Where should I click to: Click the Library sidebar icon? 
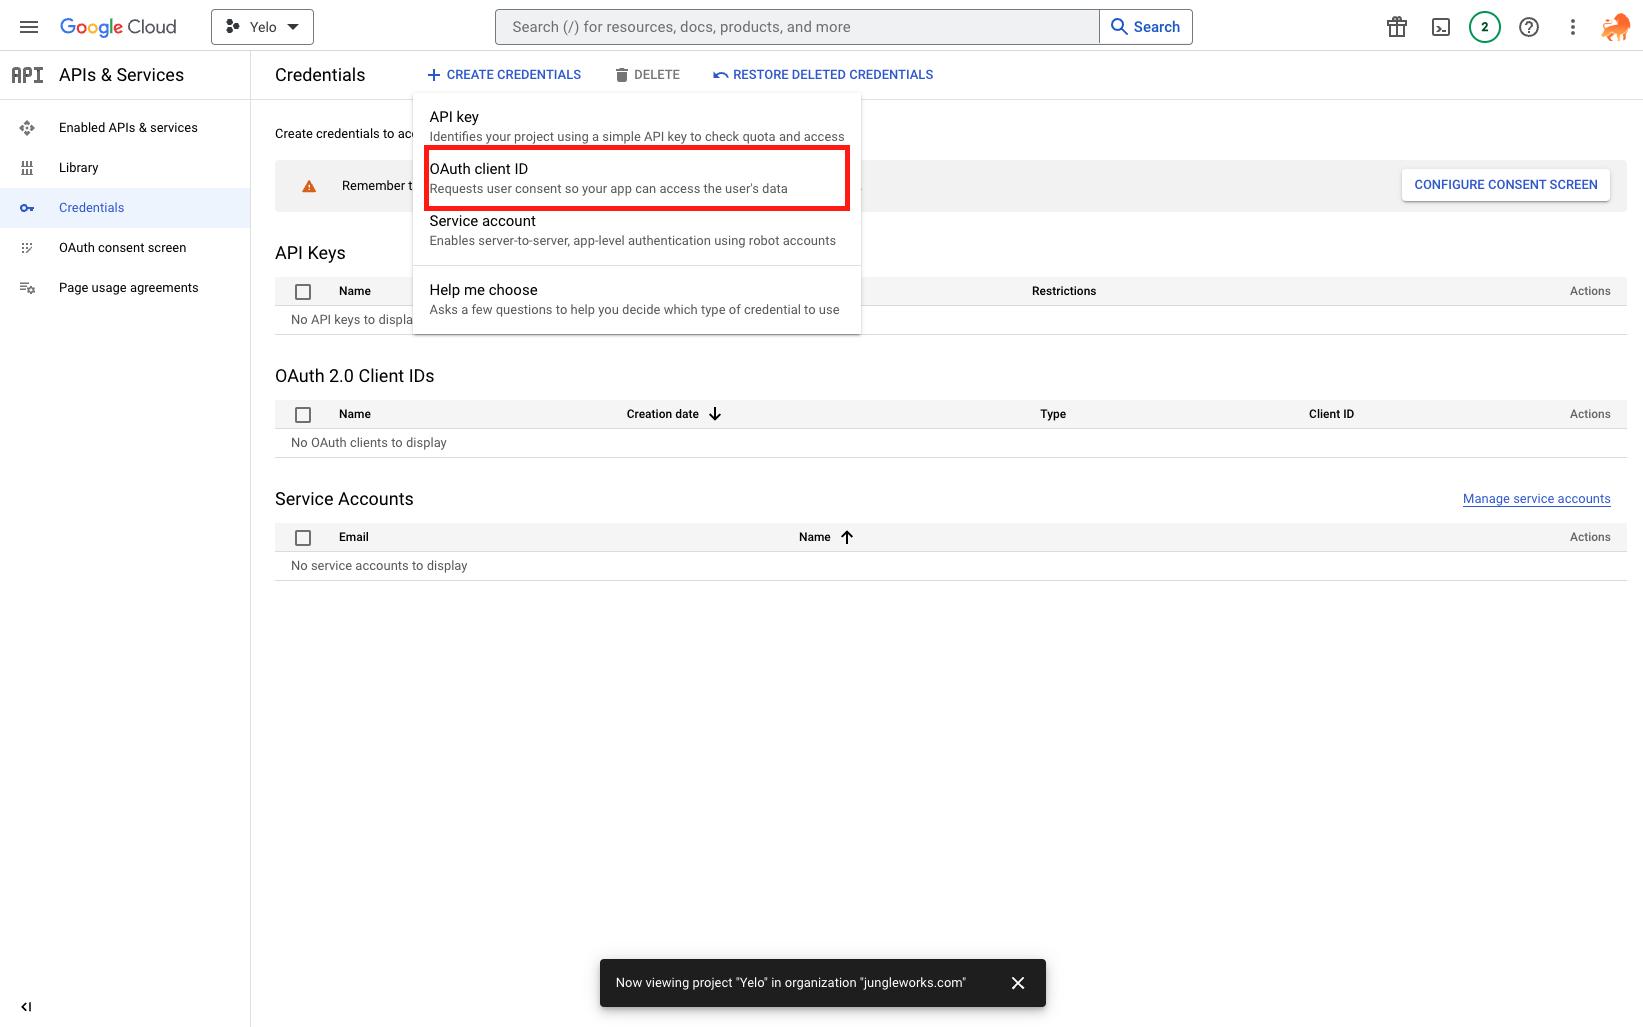coord(27,168)
